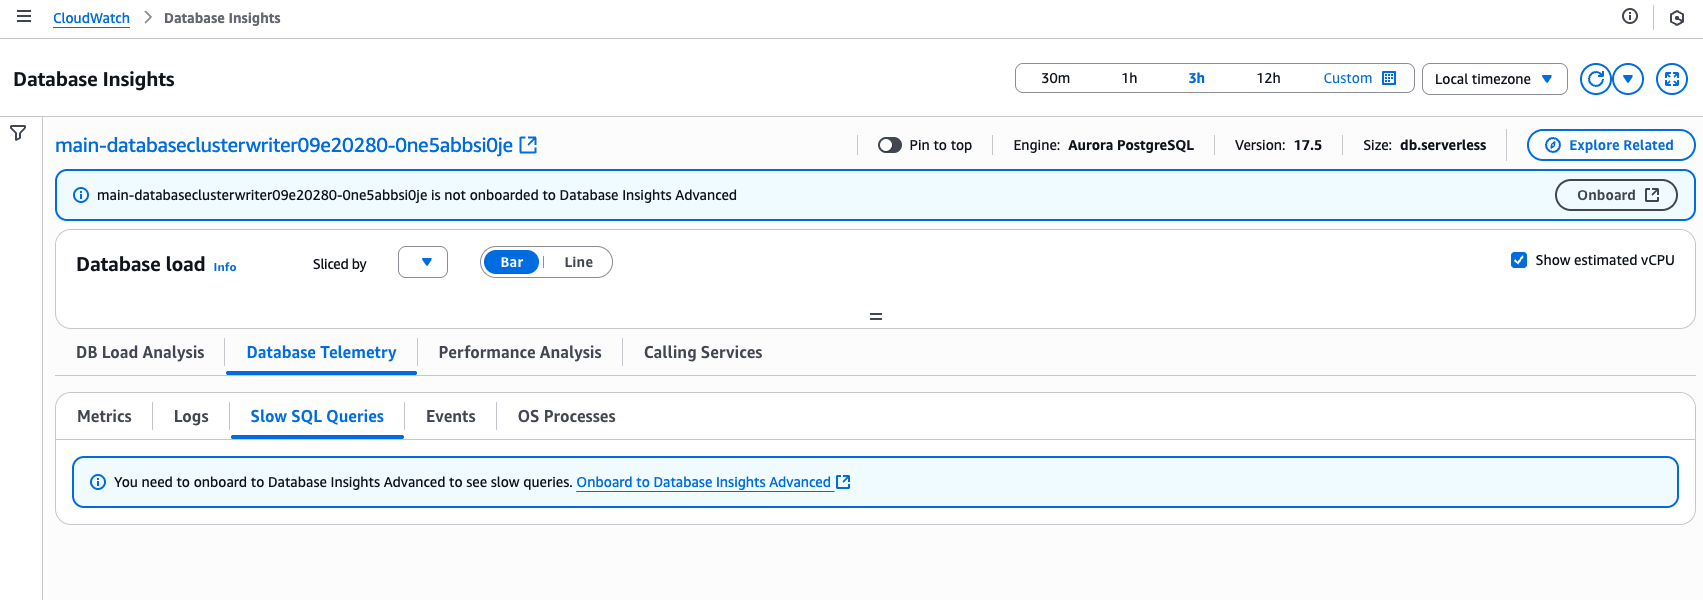Click the Onboard button
The image size is (1703, 600).
click(1616, 195)
